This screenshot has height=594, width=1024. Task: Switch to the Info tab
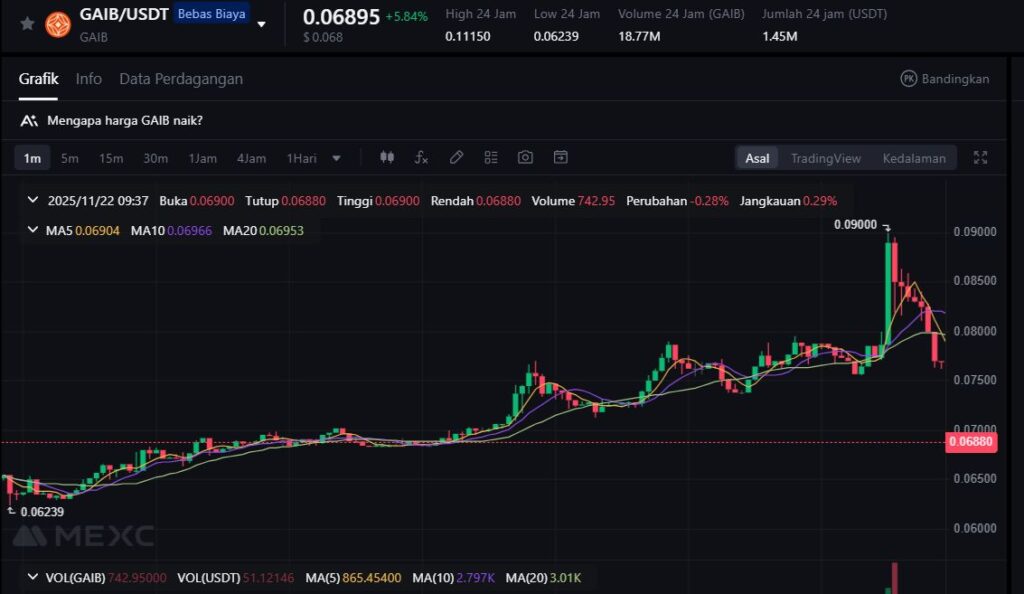pyautogui.click(x=88, y=79)
